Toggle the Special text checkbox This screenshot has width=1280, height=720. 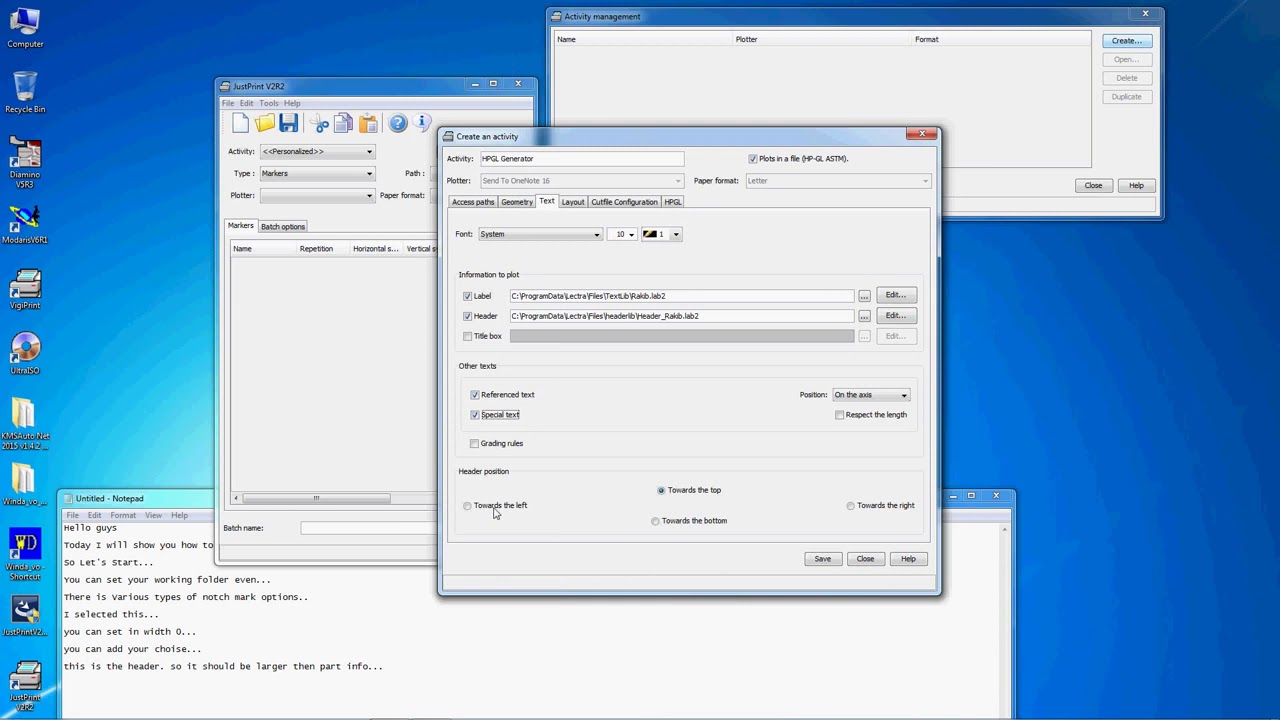coord(475,415)
